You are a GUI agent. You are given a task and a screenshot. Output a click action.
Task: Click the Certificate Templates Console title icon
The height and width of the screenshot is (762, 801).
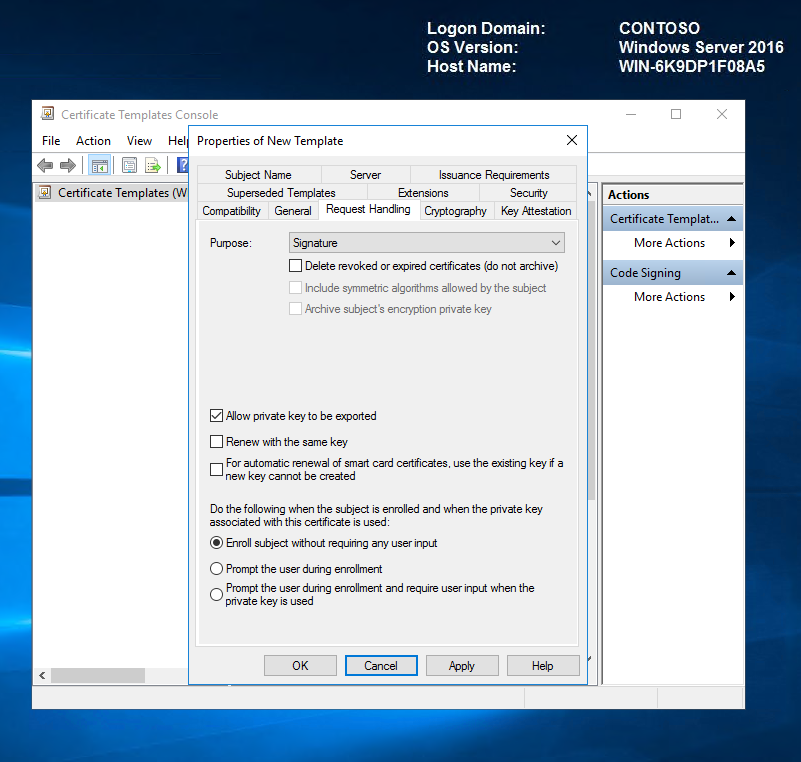coord(48,114)
